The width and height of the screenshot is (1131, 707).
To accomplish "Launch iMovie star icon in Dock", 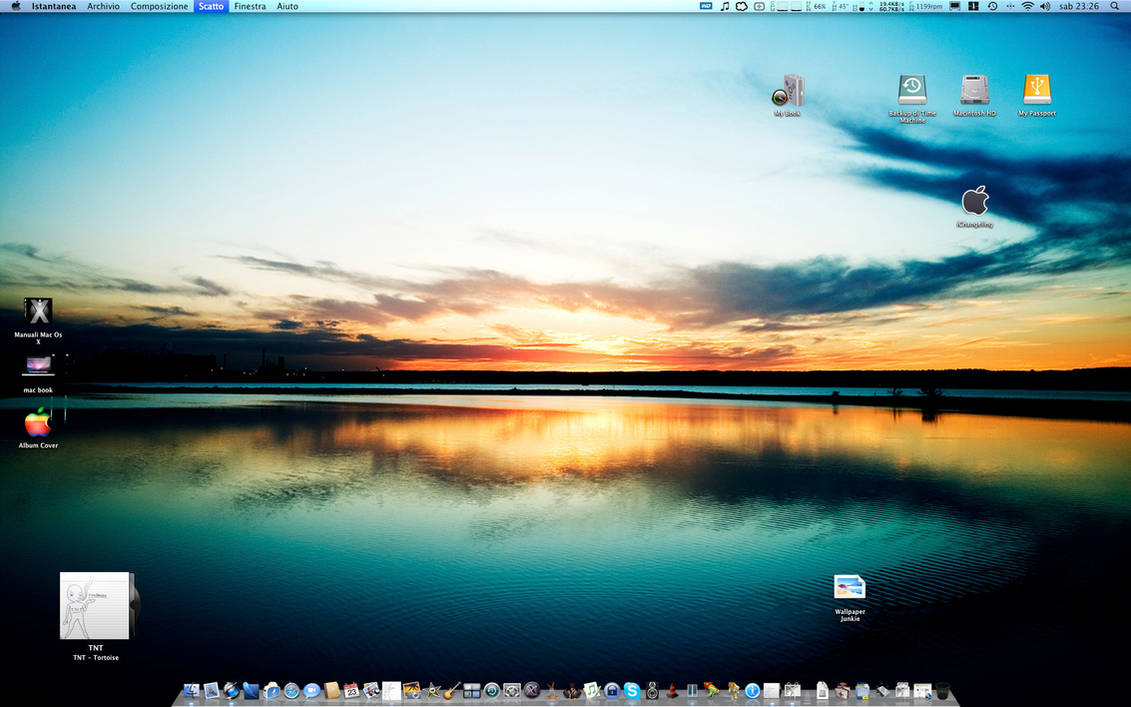I will click(433, 691).
